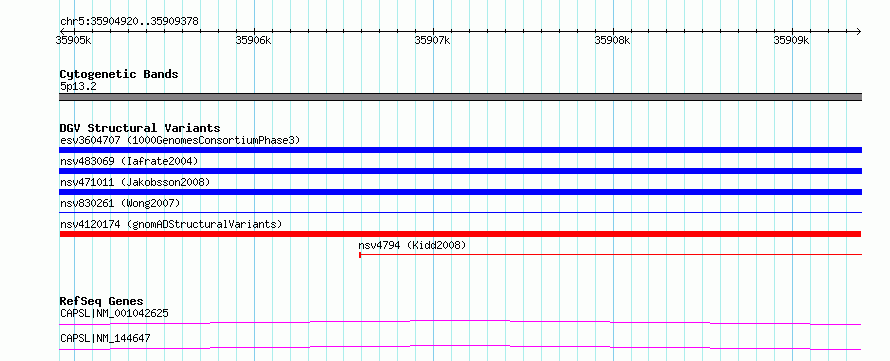Open CAPSL|NM_144647 gene label
Image resolution: width=890 pixels, height=361 pixels.
click(x=105, y=338)
